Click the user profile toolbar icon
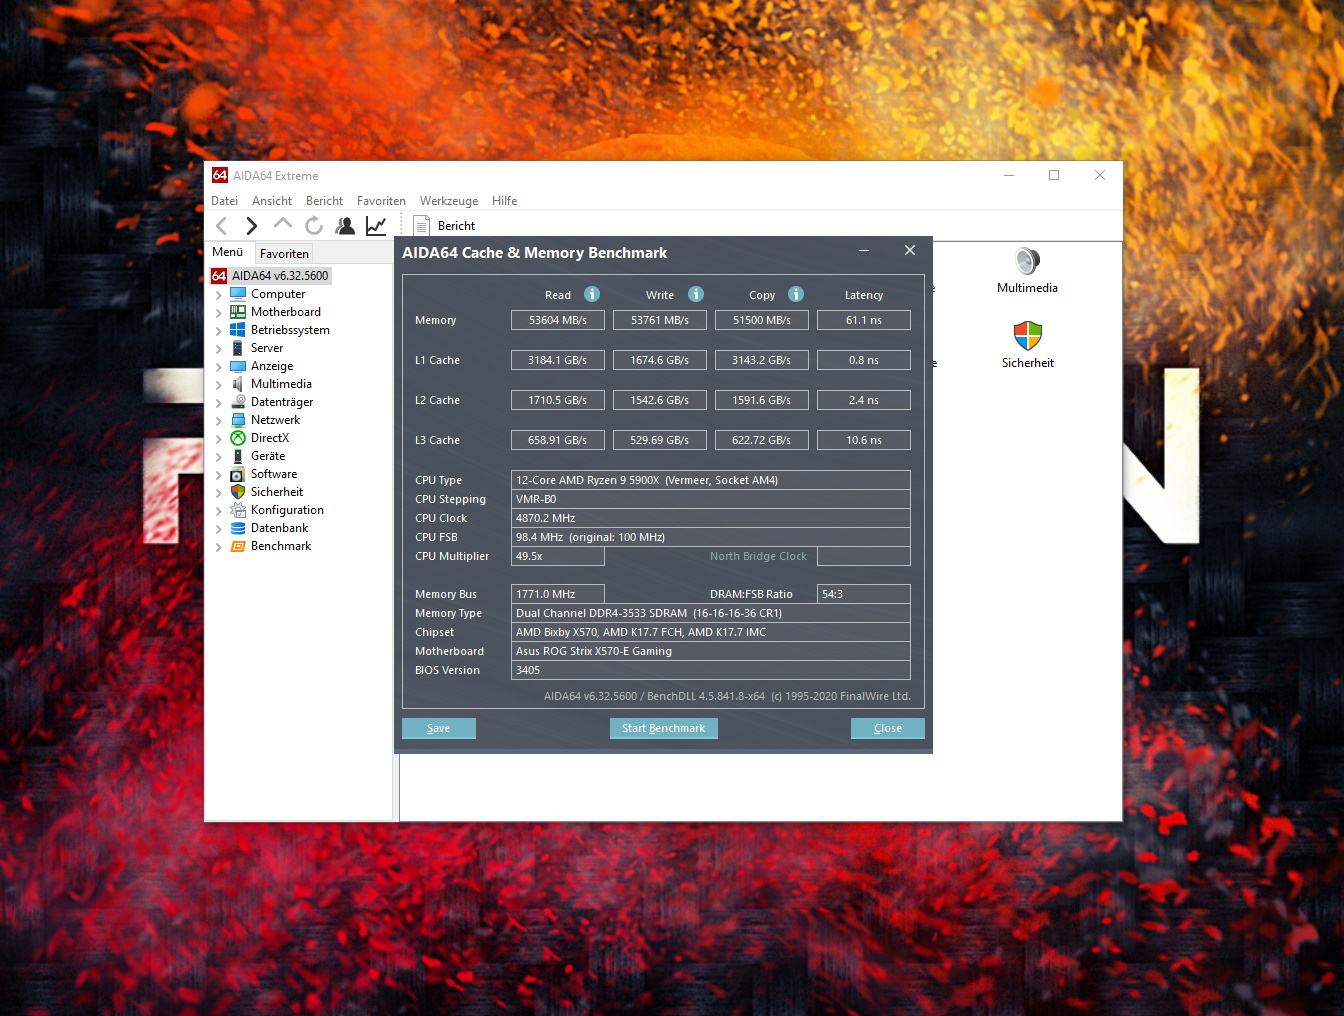Image resolution: width=1344 pixels, height=1016 pixels. coord(345,226)
